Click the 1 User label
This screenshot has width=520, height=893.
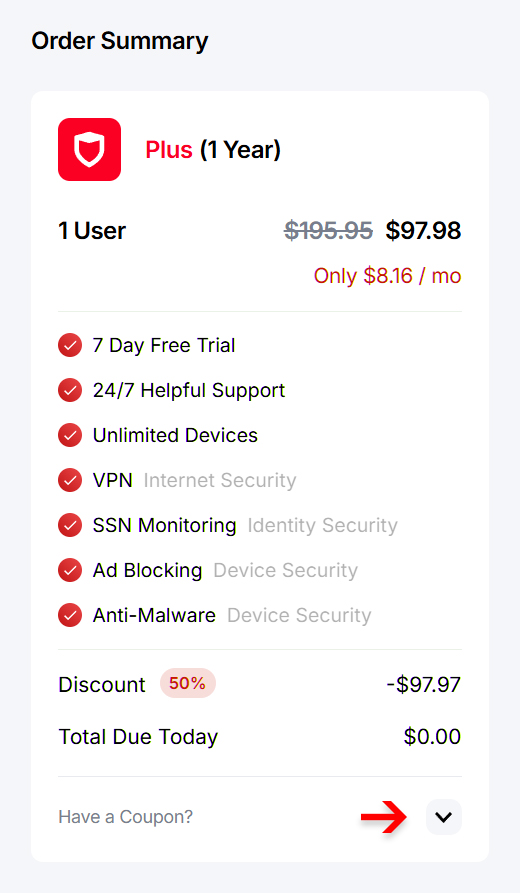[92, 231]
